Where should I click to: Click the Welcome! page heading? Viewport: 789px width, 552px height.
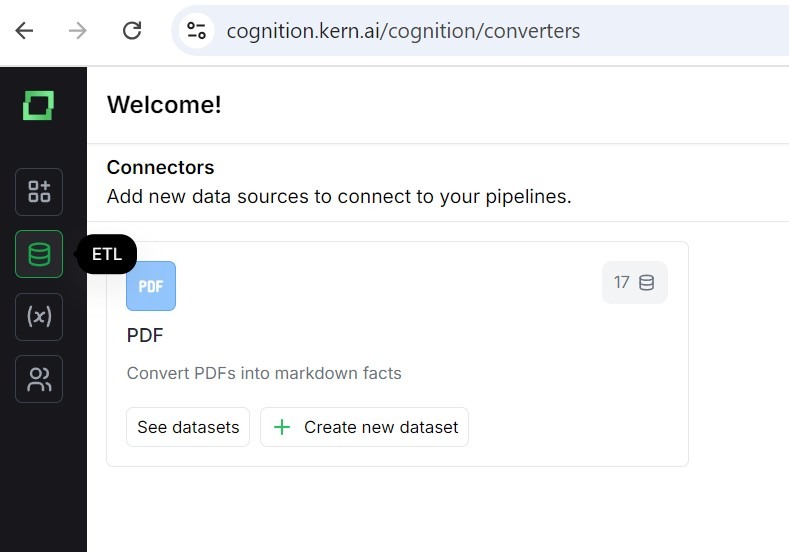pyautogui.click(x=164, y=104)
